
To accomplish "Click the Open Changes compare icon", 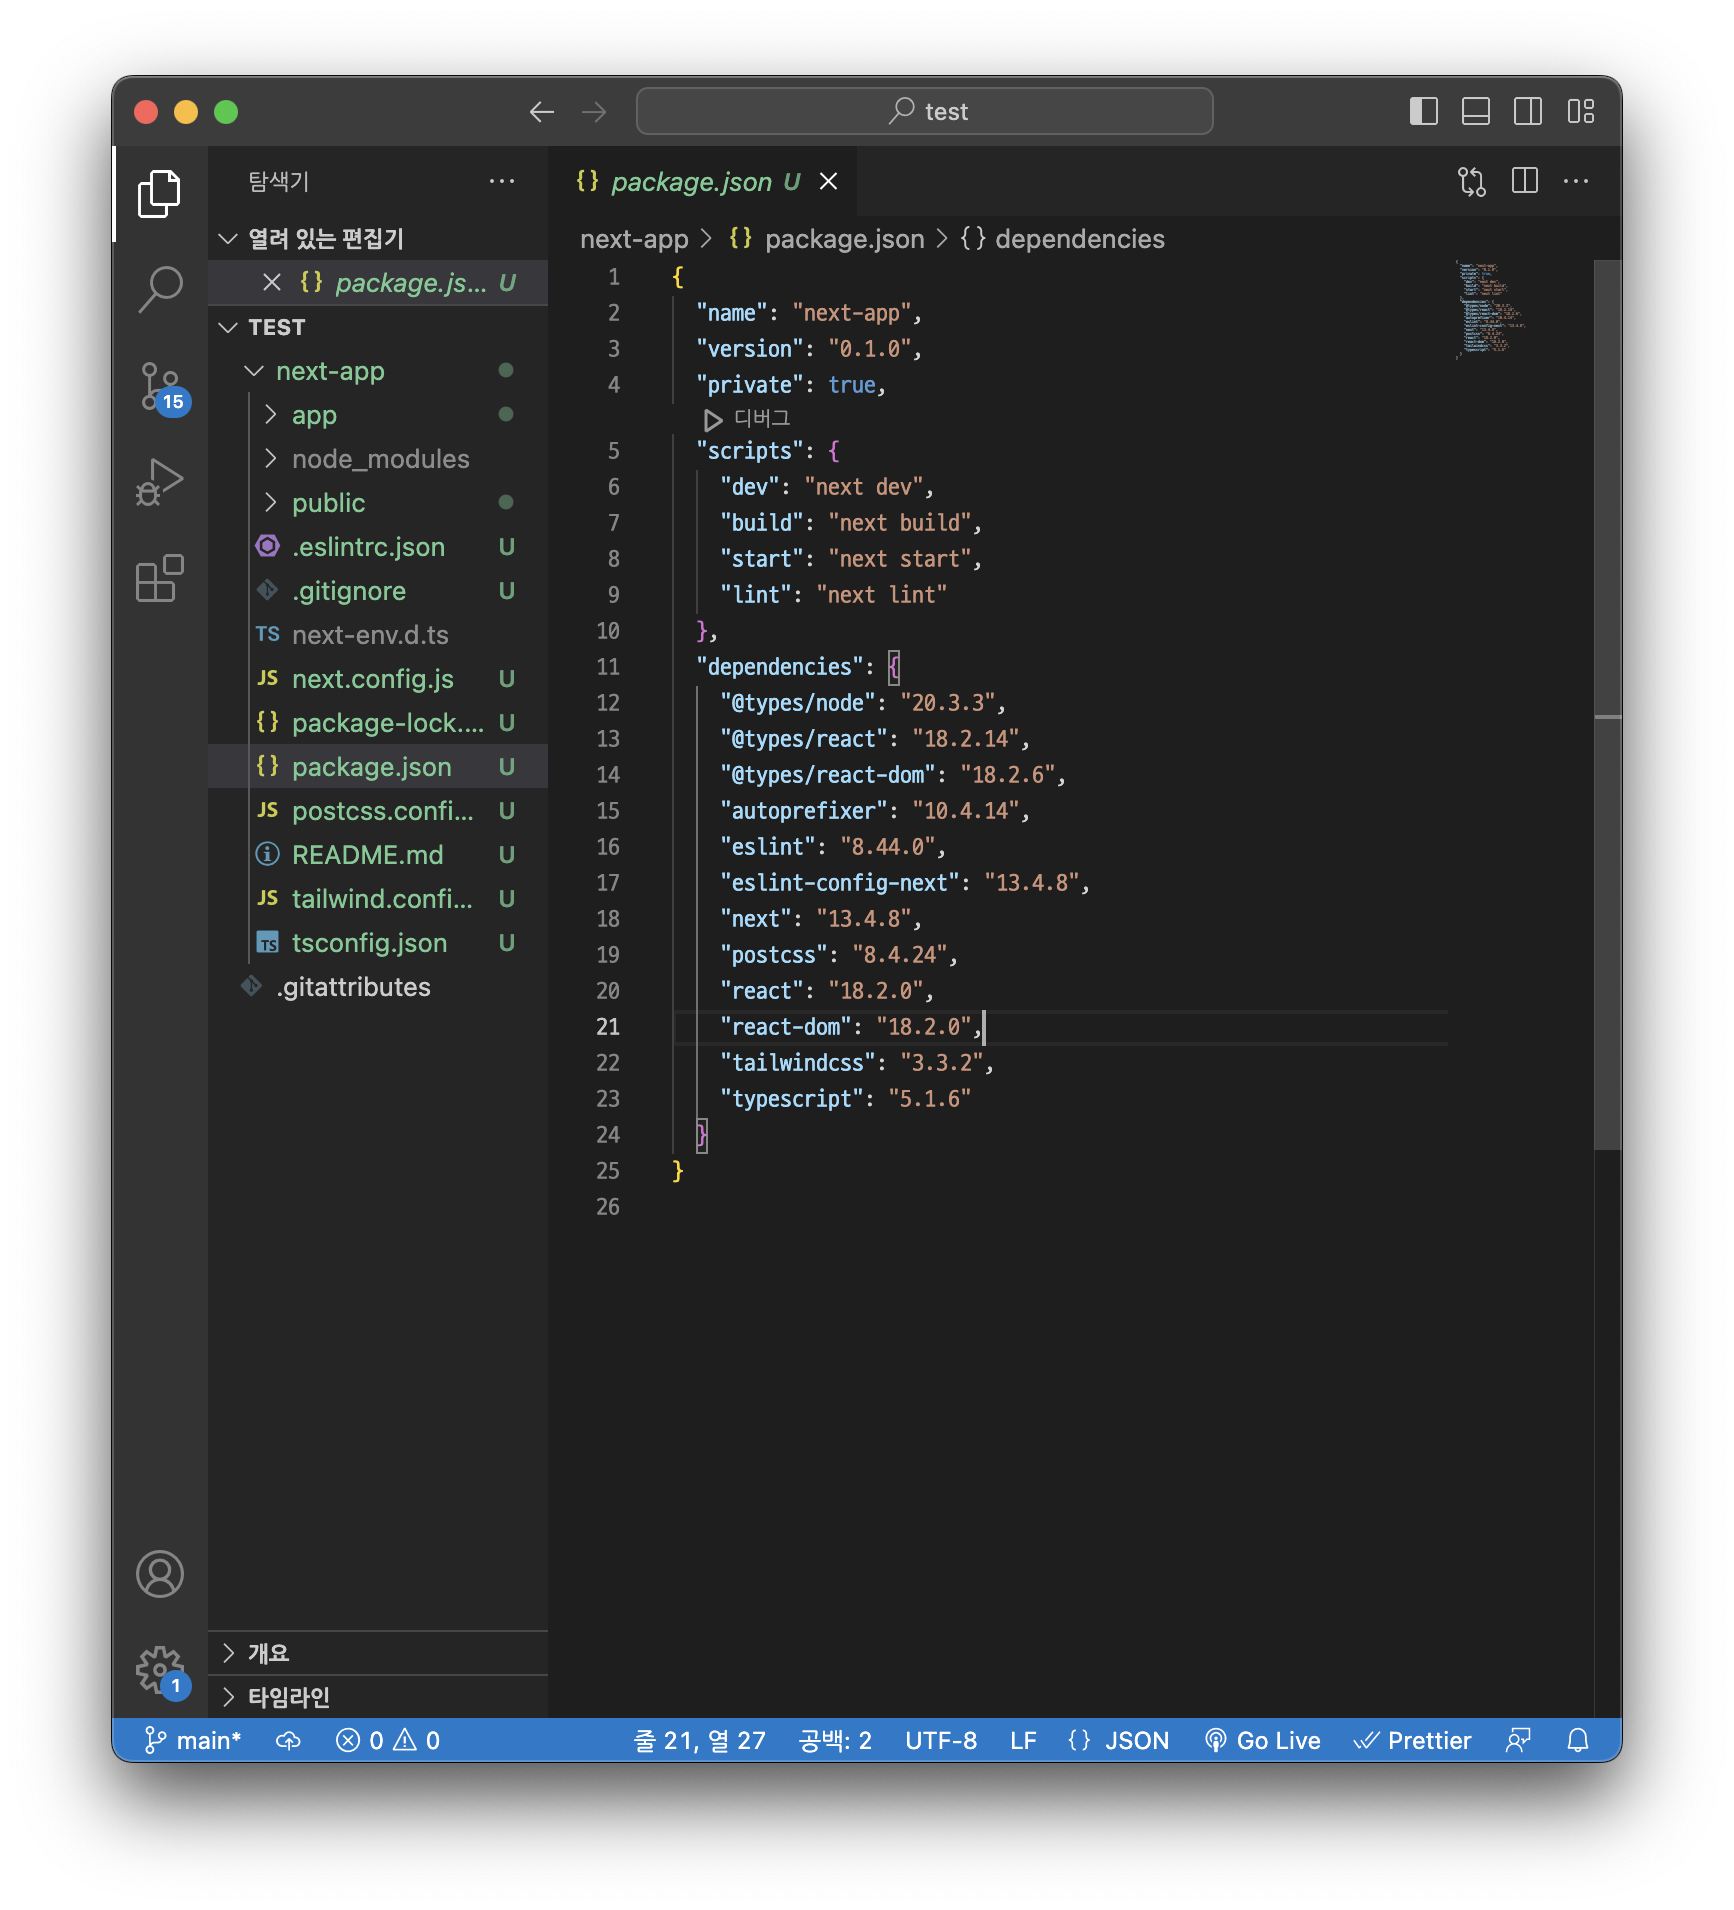I will click(x=1471, y=181).
